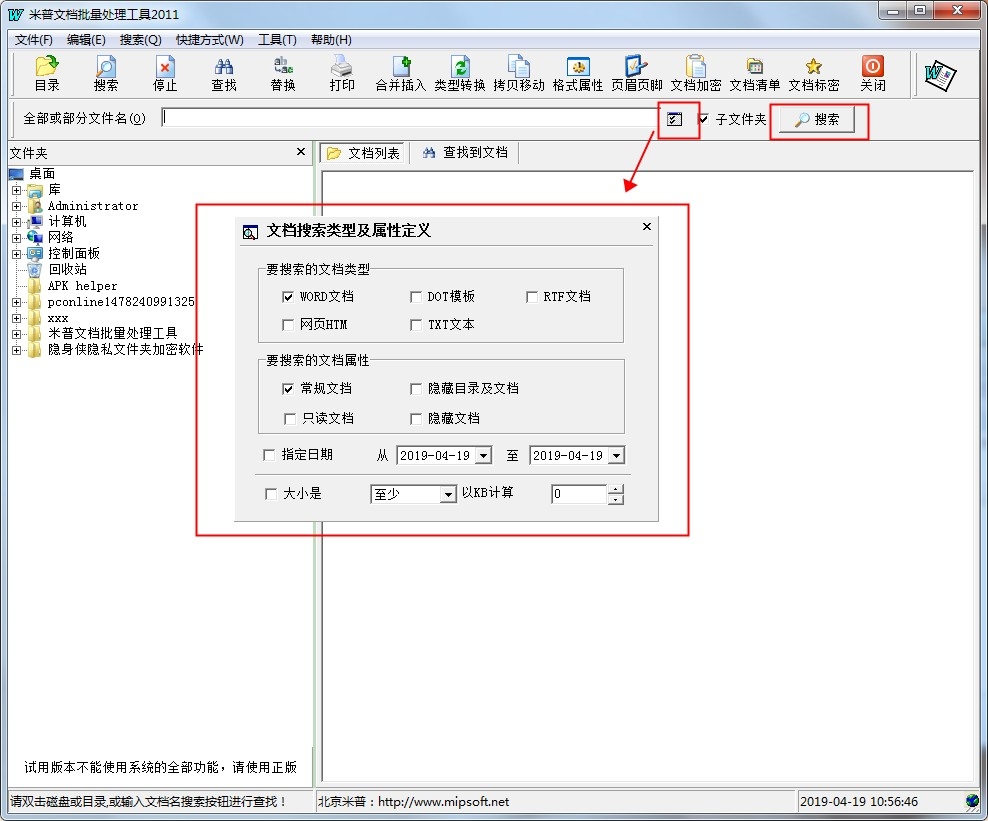The width and height of the screenshot is (988, 821).
Task: Open the 文档清单 document list tool
Action: pyautogui.click(x=755, y=74)
